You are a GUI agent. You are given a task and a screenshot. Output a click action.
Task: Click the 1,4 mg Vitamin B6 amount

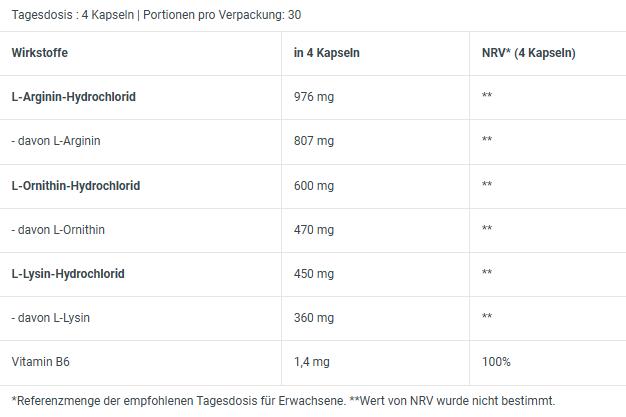coord(312,361)
